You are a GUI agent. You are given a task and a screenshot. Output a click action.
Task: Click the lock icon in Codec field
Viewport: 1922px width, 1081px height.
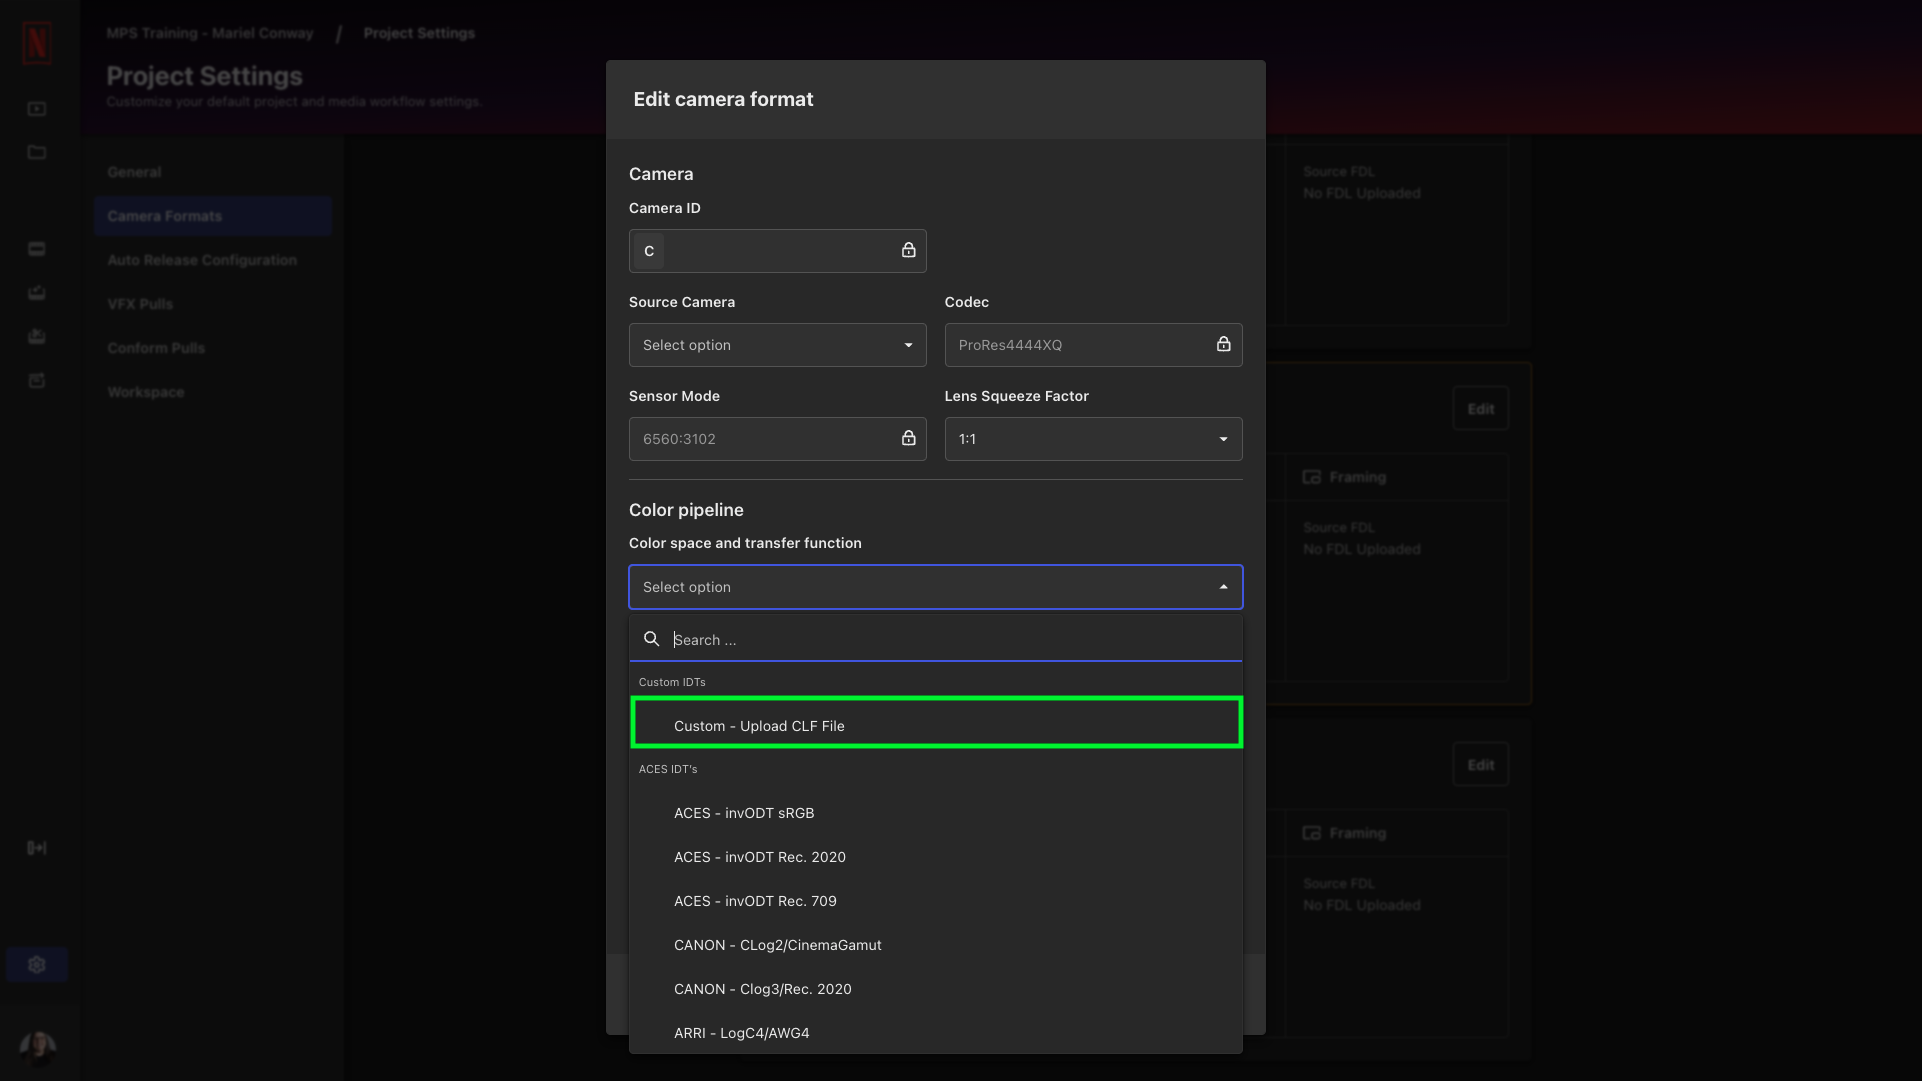pyautogui.click(x=1223, y=344)
